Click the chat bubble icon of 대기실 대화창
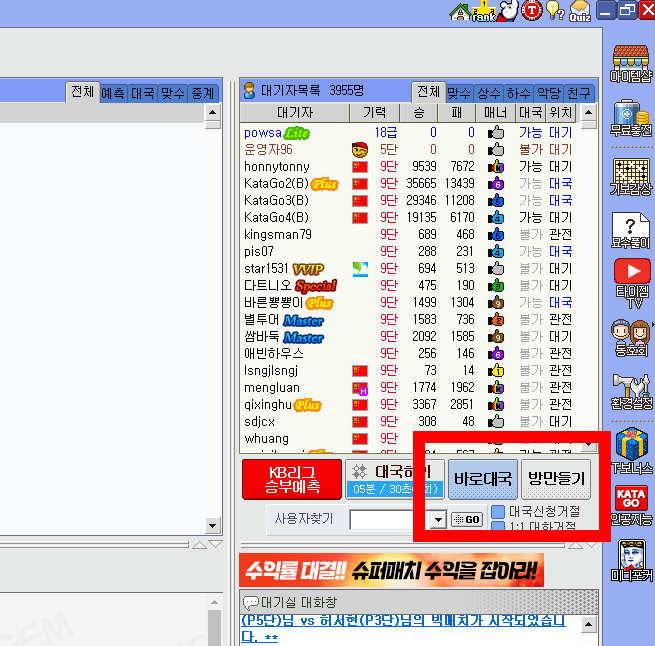 tap(251, 603)
